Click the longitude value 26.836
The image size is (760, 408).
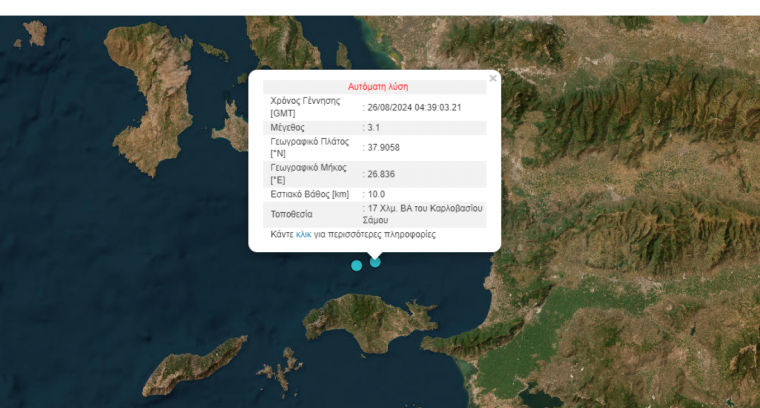point(381,174)
